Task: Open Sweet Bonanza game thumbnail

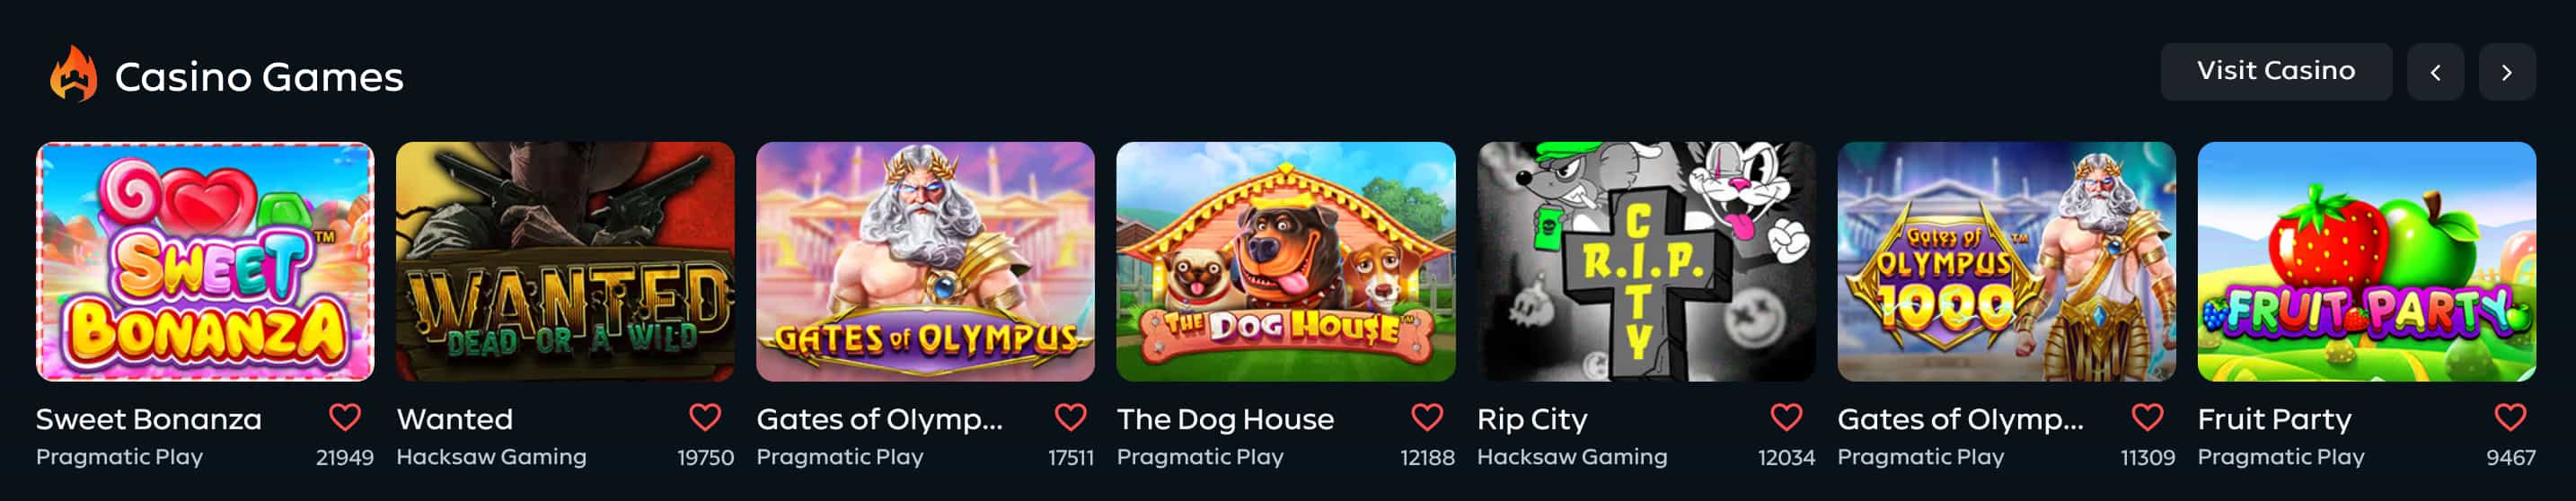Action: click(205, 261)
